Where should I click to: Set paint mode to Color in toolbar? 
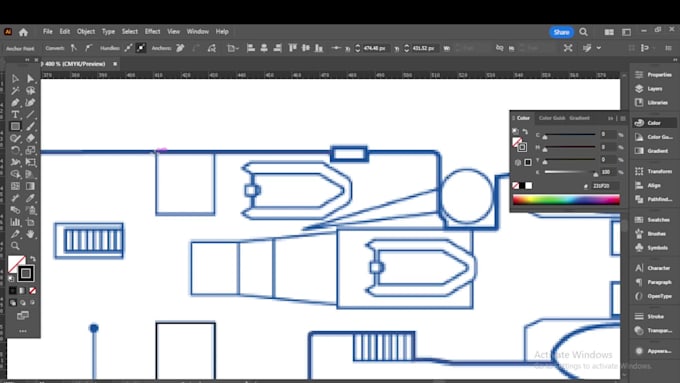click(13, 291)
